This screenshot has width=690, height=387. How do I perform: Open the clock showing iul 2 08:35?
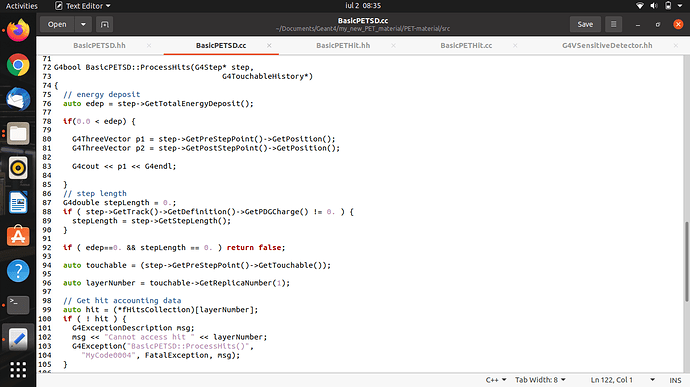click(363, 6)
